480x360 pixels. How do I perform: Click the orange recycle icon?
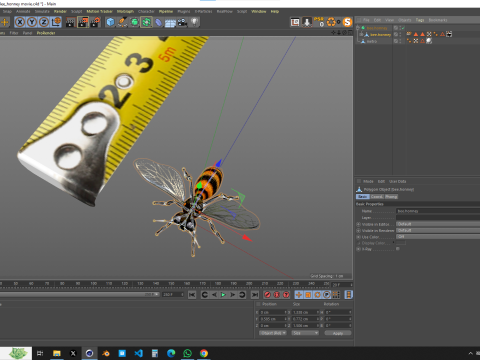(331, 22)
